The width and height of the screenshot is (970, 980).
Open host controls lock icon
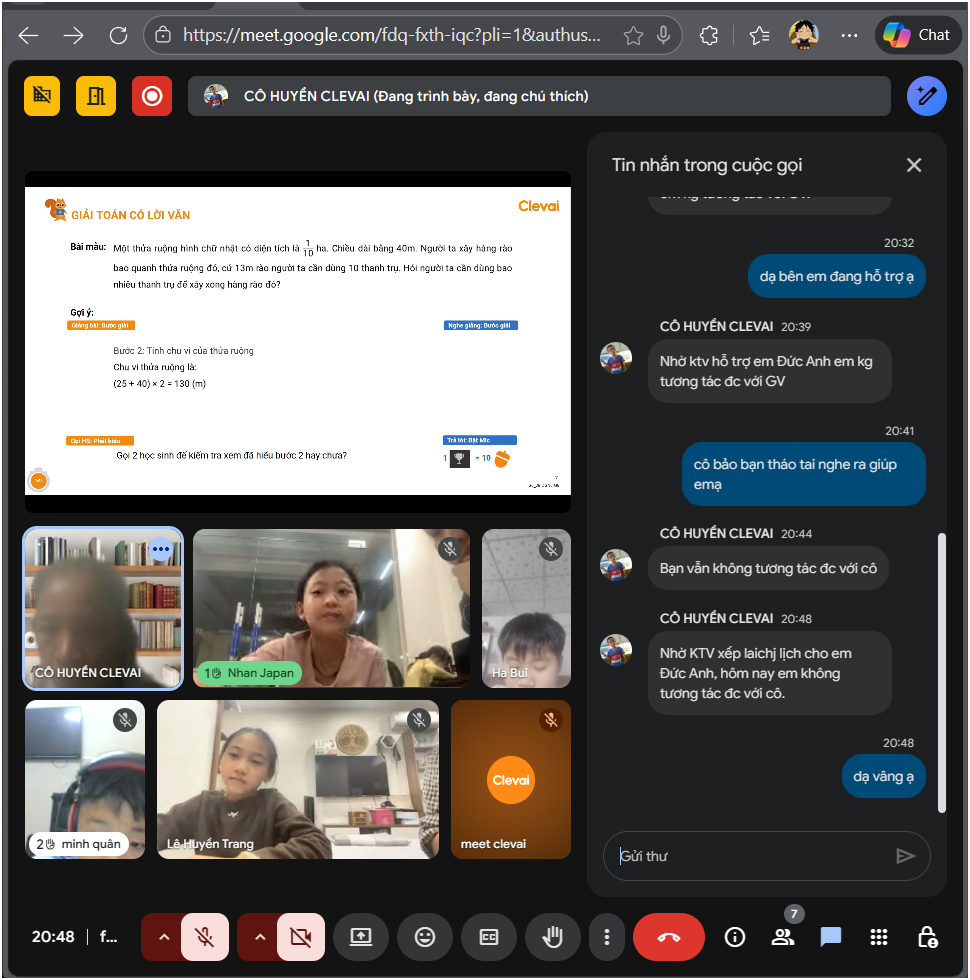[927, 937]
